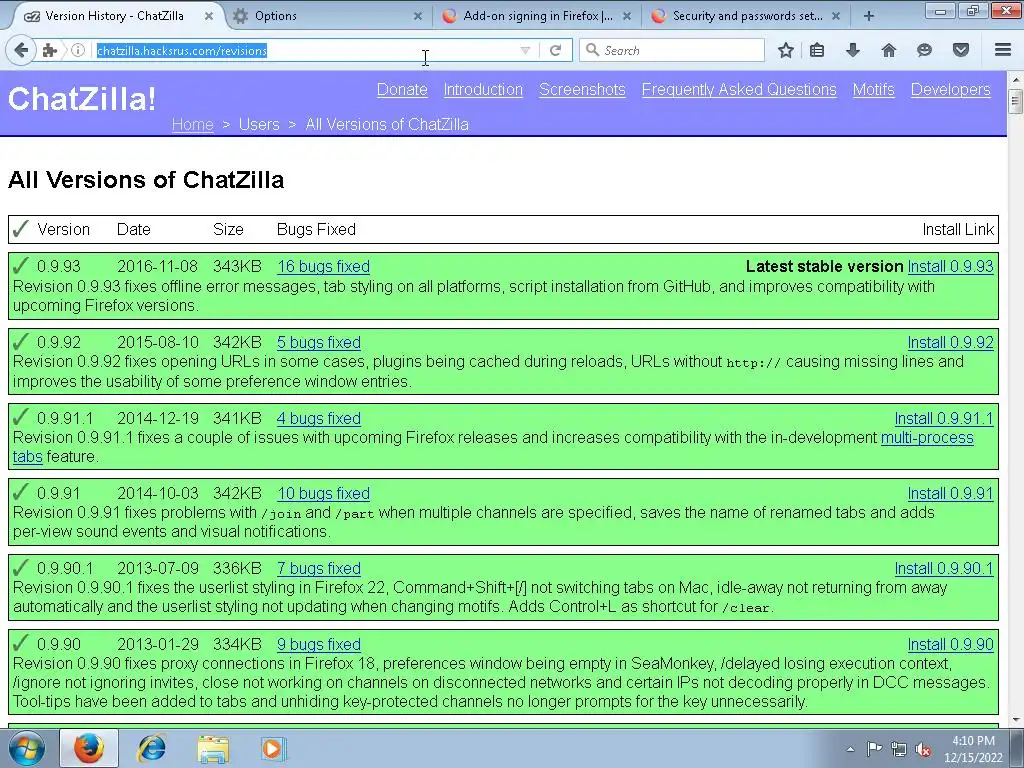Click the Install 0.9.90.1 link

tap(944, 568)
